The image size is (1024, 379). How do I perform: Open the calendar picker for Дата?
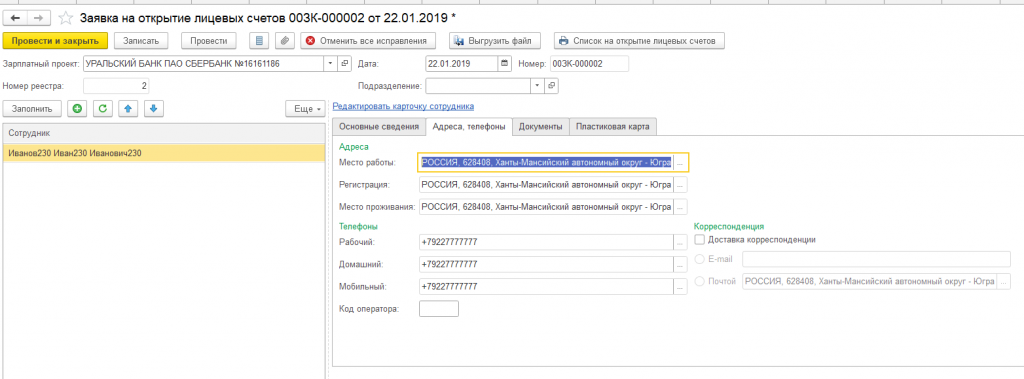[504, 64]
